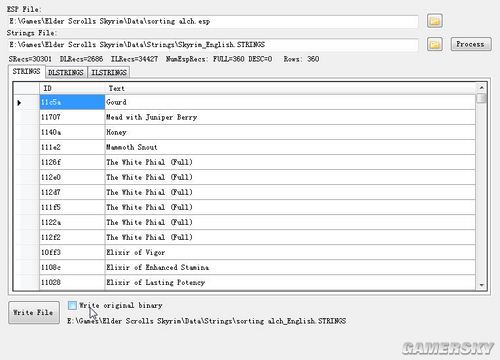Select the ID cell 1122a
Image resolution: width=500 pixels, height=360 pixels.
(72, 222)
